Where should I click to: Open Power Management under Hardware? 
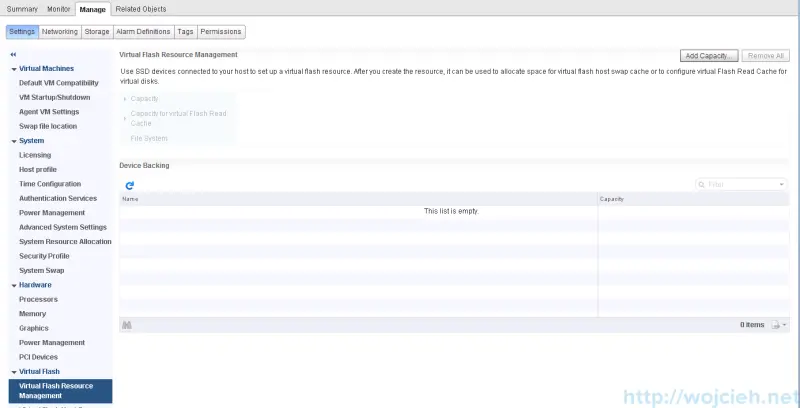tap(52, 343)
